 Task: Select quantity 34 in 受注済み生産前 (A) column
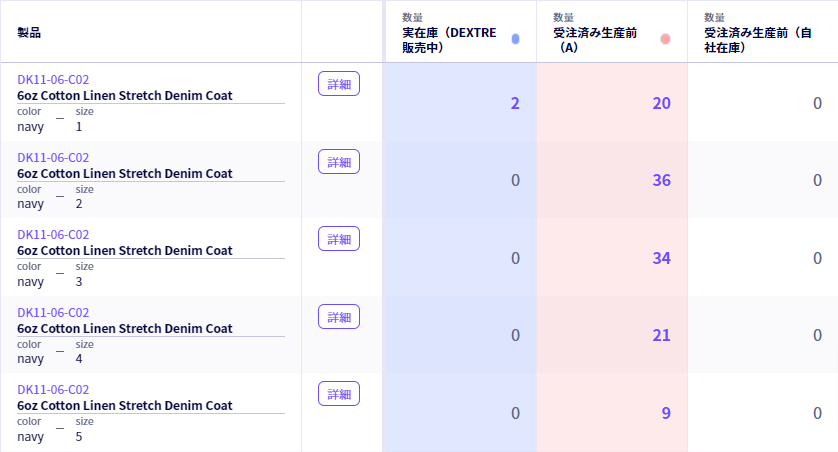(x=661, y=258)
